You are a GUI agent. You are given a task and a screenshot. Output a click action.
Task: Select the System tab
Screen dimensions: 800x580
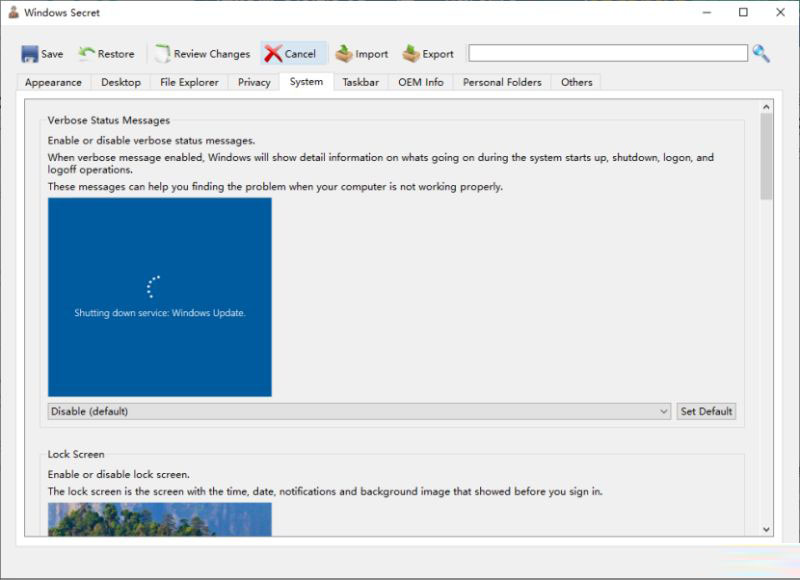(306, 82)
